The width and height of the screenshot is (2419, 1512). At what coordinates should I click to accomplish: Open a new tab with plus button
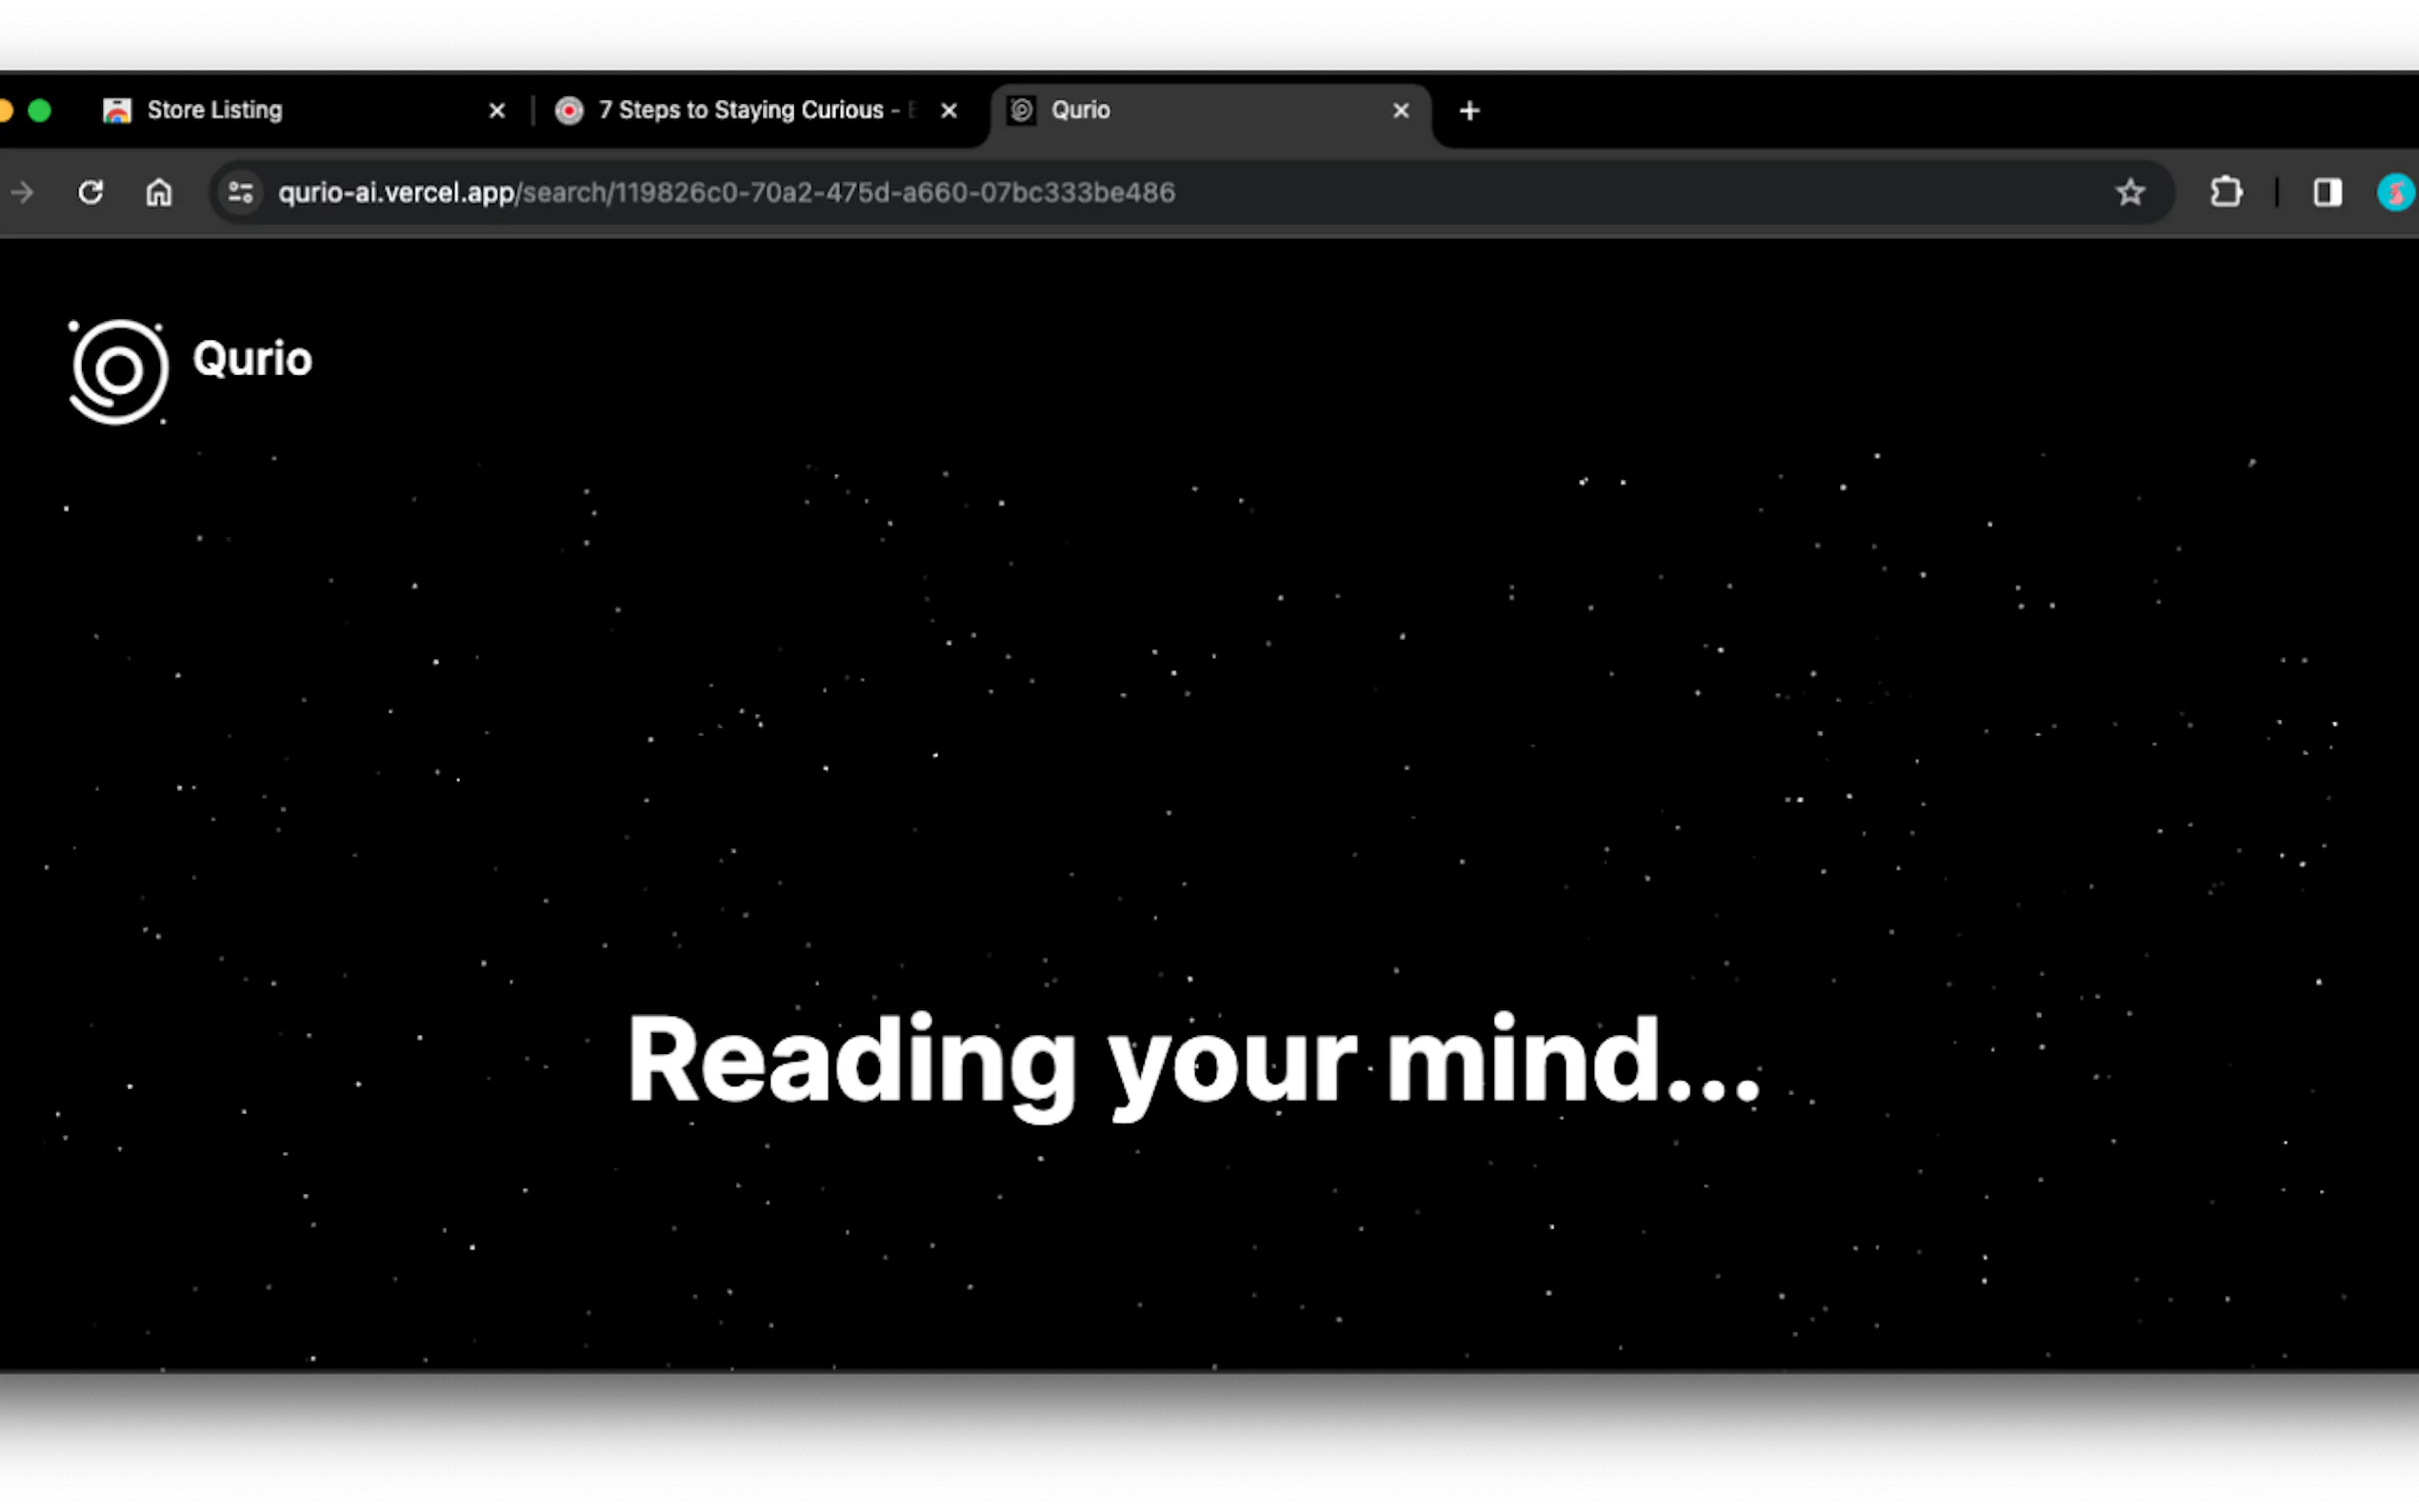[x=1469, y=111]
